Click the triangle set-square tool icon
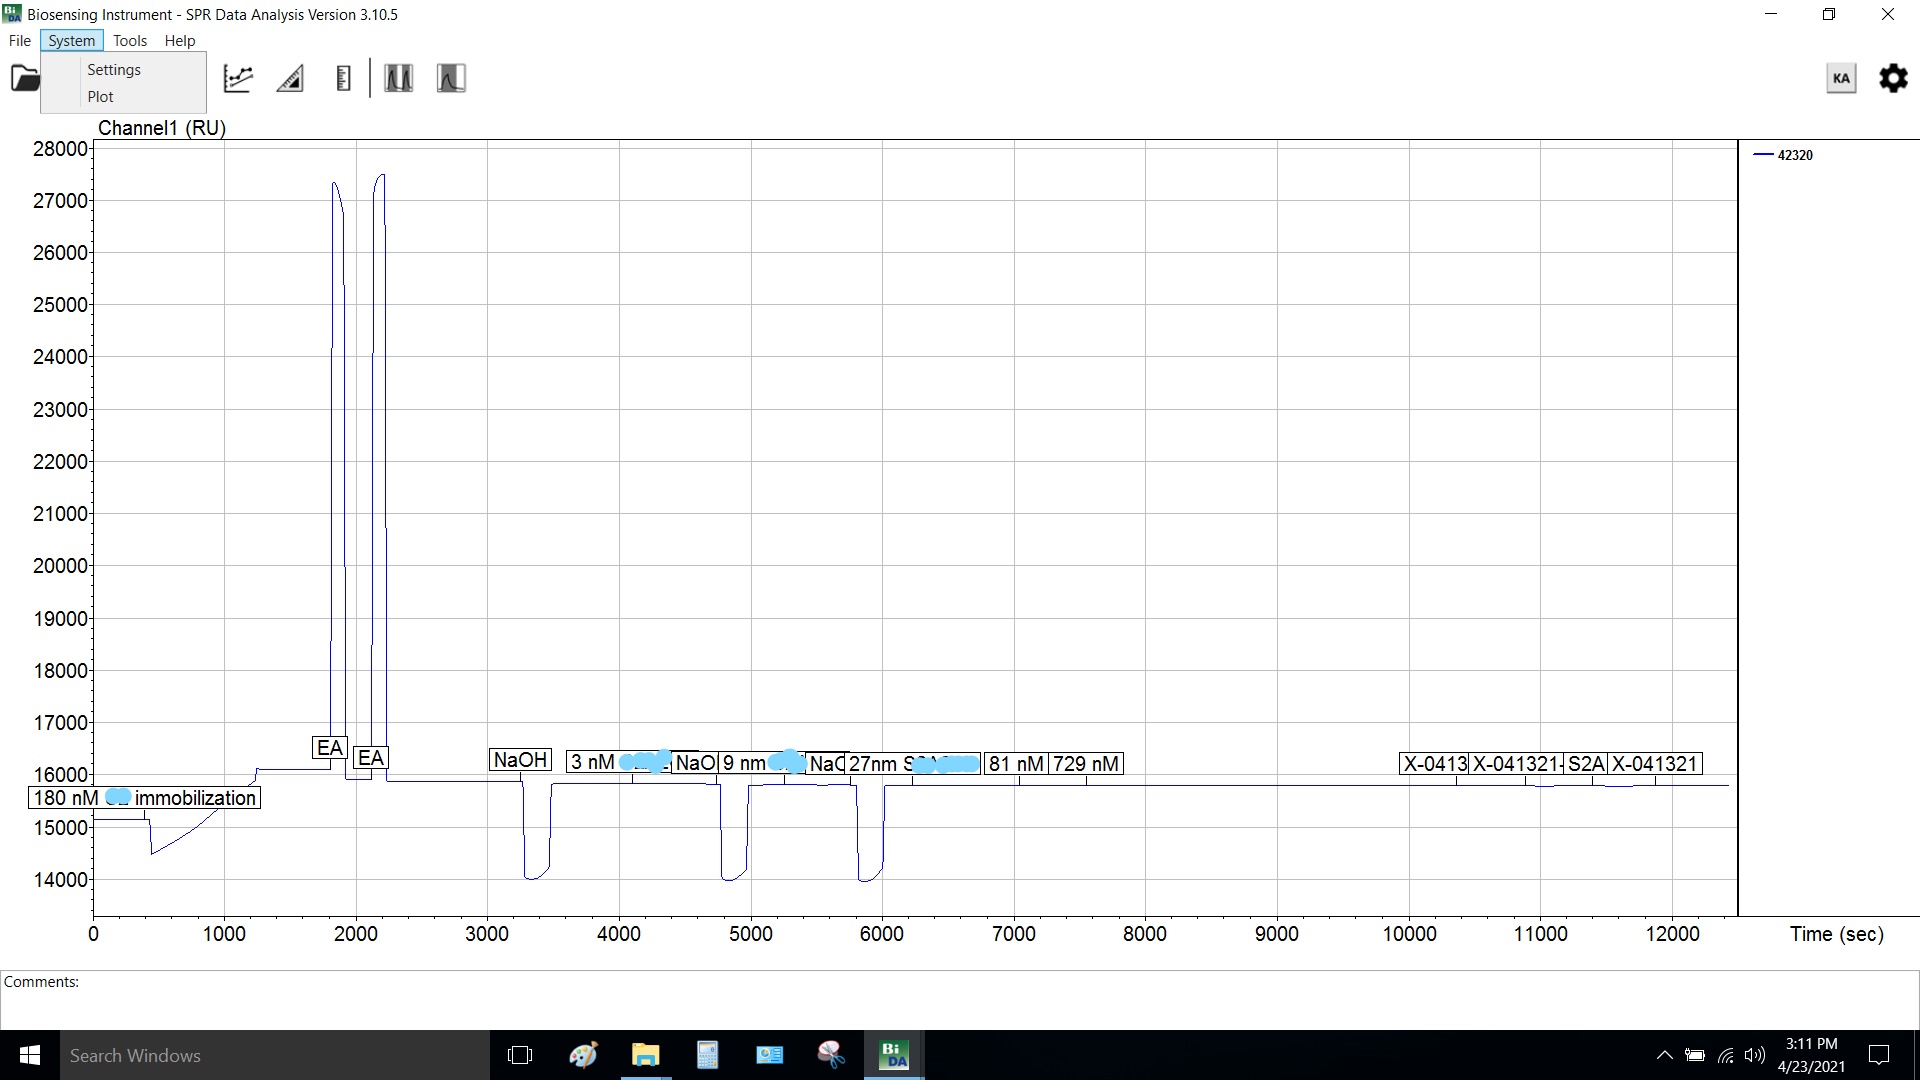The width and height of the screenshot is (1920, 1080). click(290, 78)
